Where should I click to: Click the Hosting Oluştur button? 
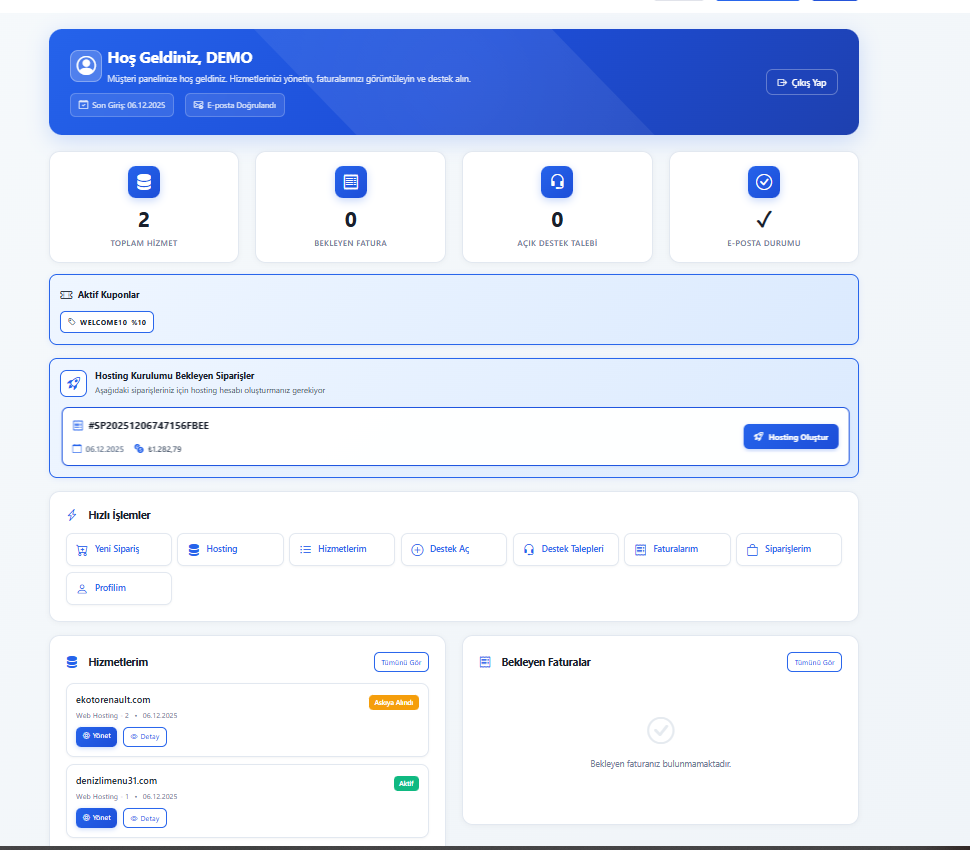791,437
